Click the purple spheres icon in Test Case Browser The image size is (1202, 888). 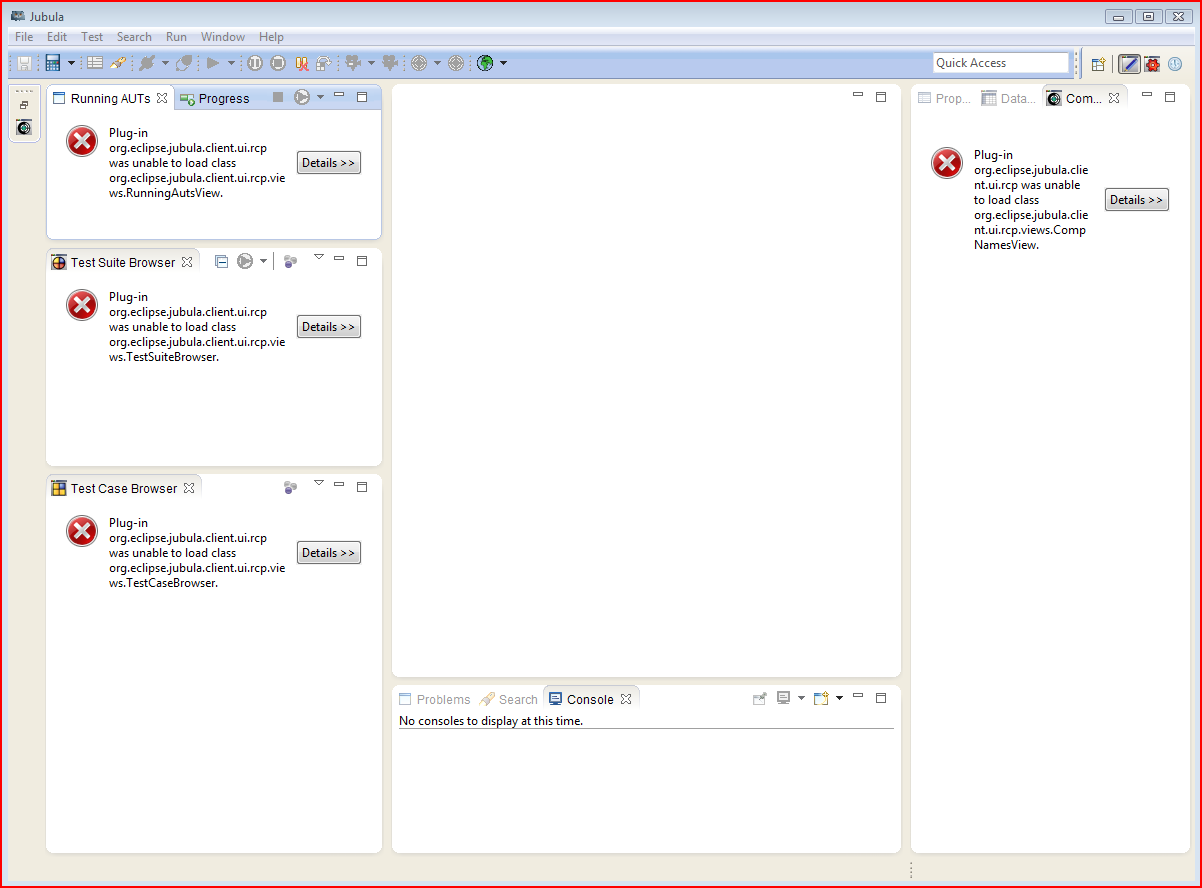coord(290,487)
